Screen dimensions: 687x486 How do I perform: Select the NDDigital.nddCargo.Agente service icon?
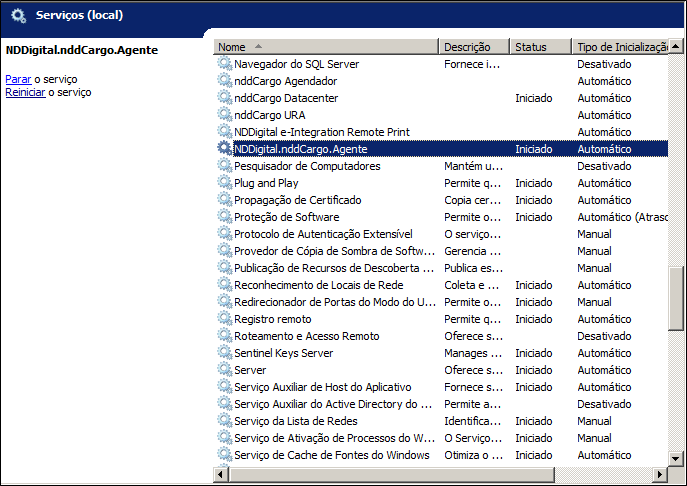point(224,149)
